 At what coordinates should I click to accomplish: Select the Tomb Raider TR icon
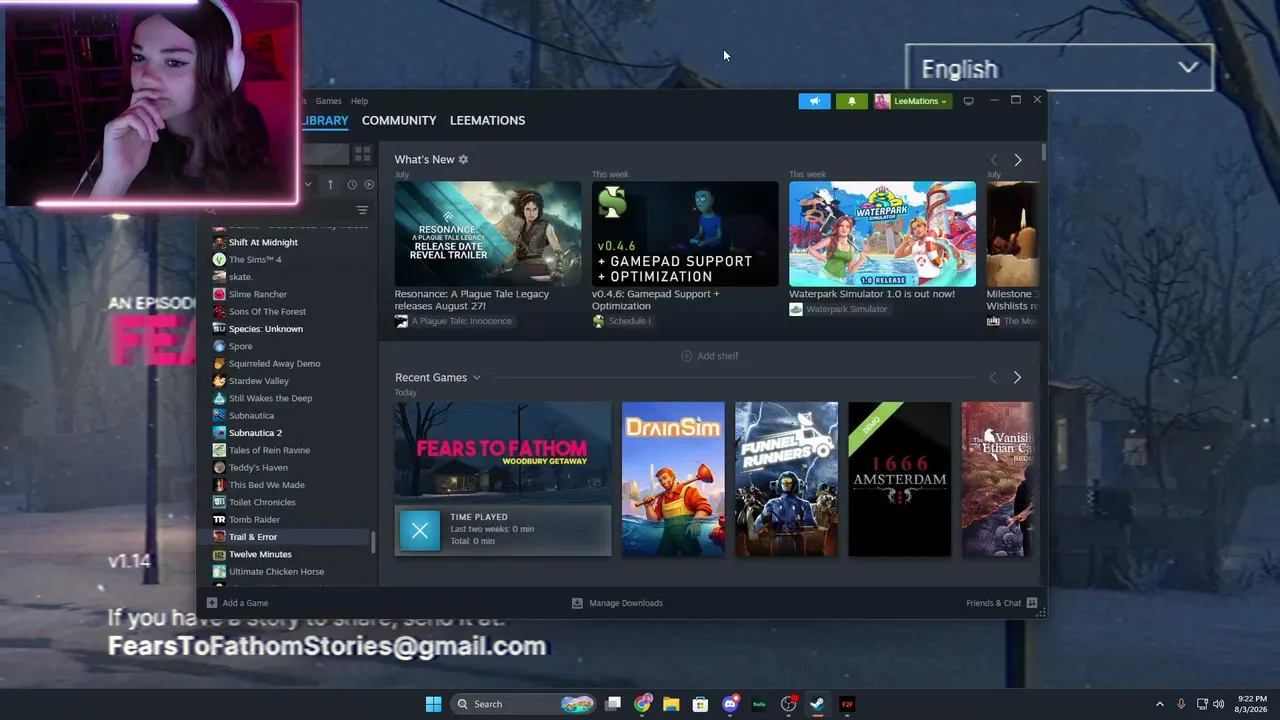(x=219, y=519)
